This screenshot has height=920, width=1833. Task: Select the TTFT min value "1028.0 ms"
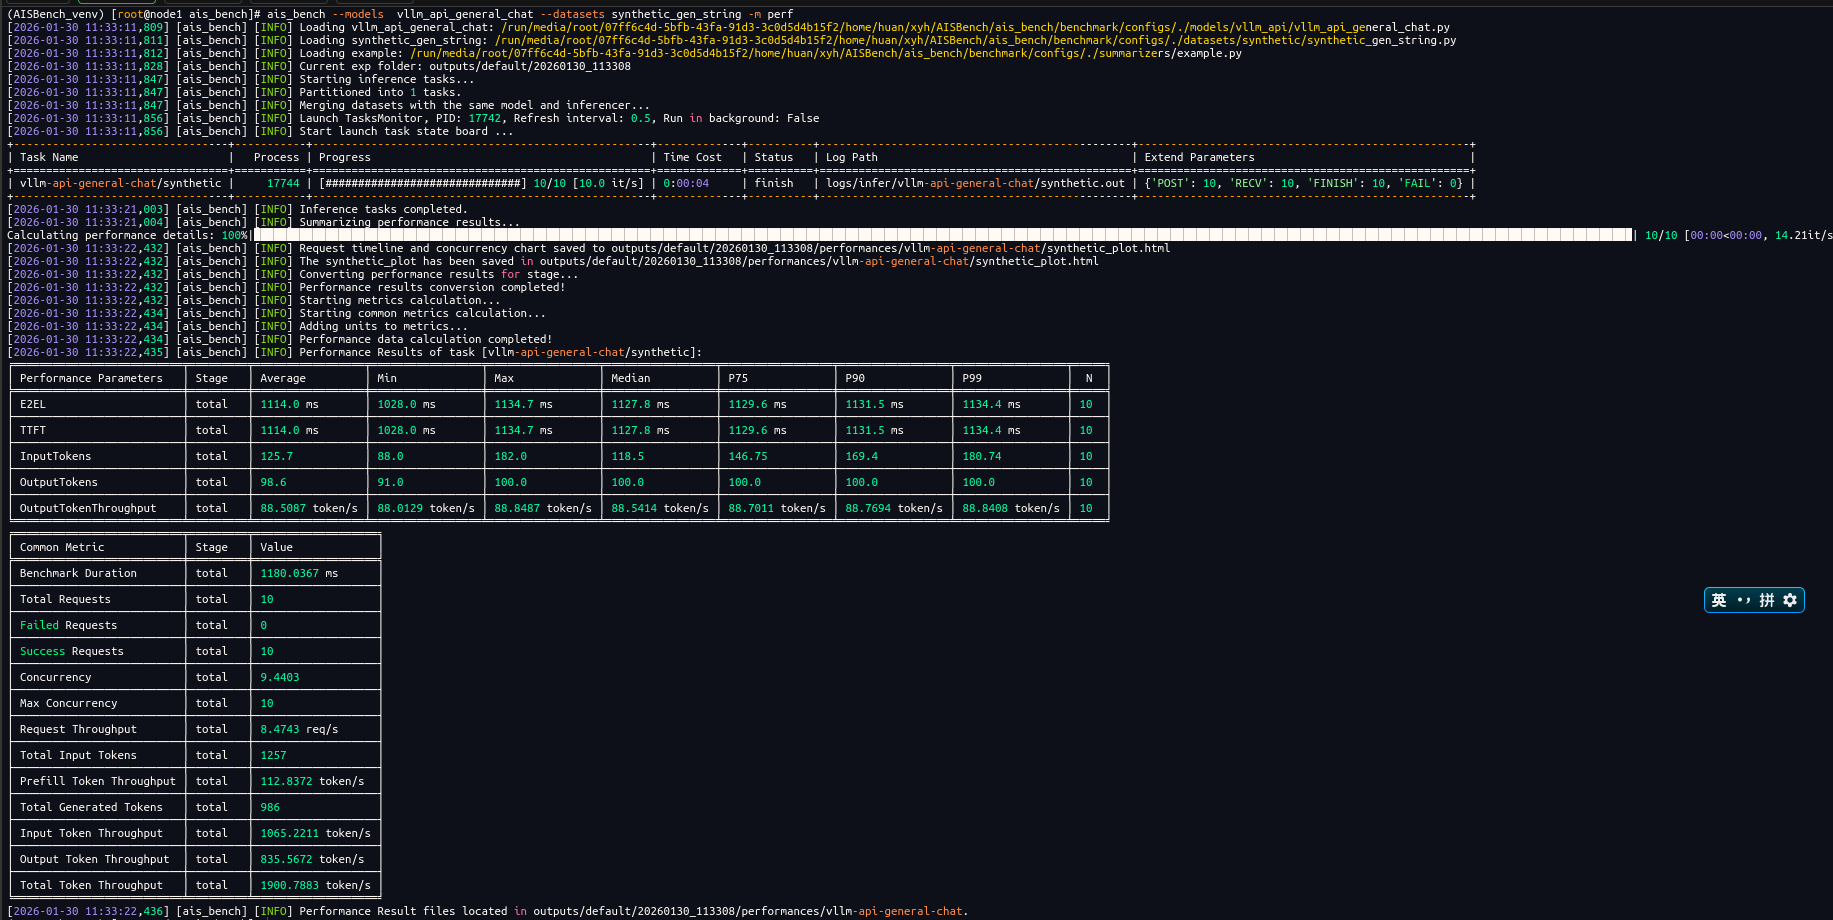tap(406, 430)
